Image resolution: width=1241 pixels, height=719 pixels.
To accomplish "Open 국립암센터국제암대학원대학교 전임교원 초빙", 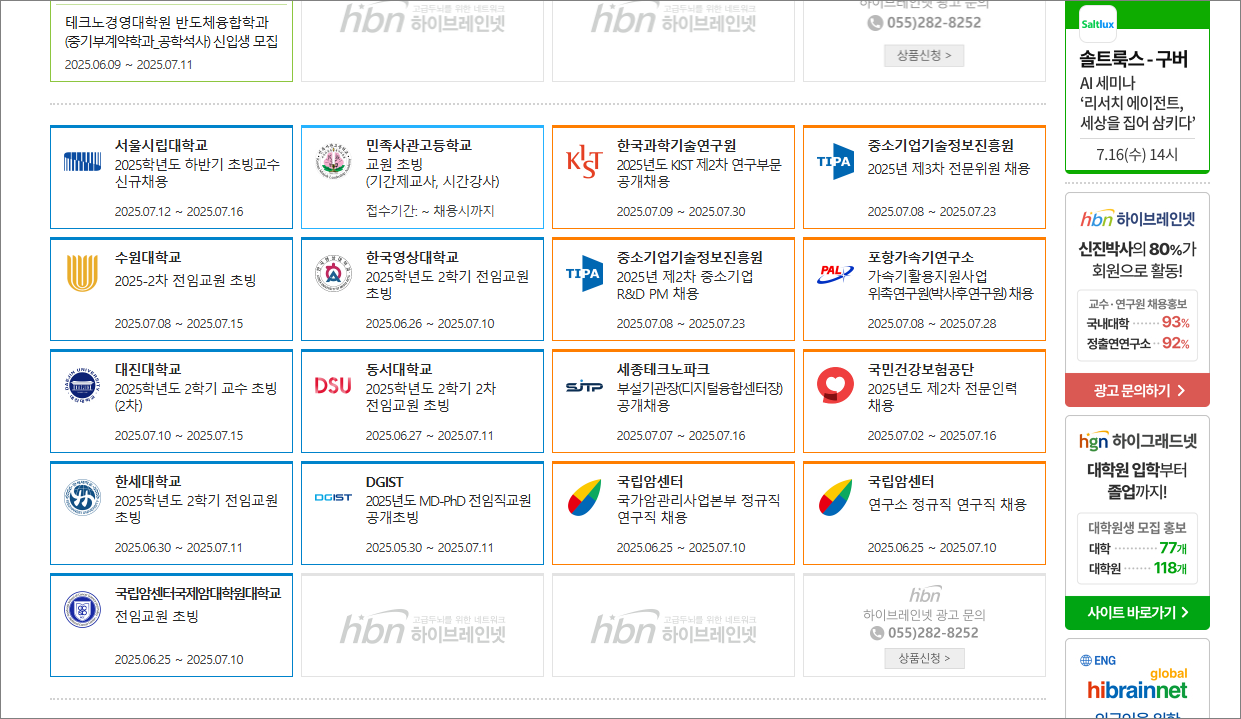I will pos(171,625).
